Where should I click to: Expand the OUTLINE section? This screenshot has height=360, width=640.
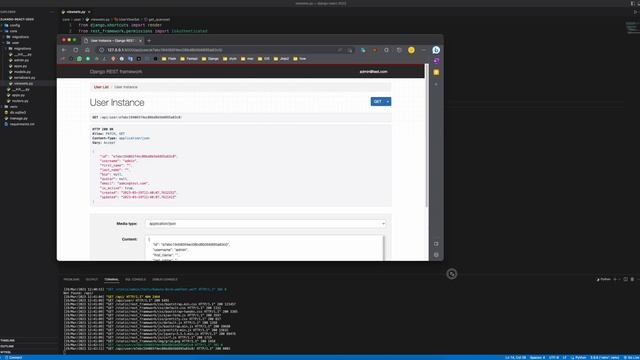pyautogui.click(x=7, y=346)
